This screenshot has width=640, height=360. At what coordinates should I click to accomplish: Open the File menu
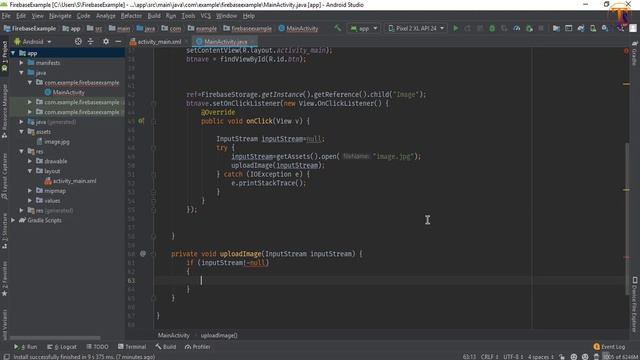coord(6,16)
